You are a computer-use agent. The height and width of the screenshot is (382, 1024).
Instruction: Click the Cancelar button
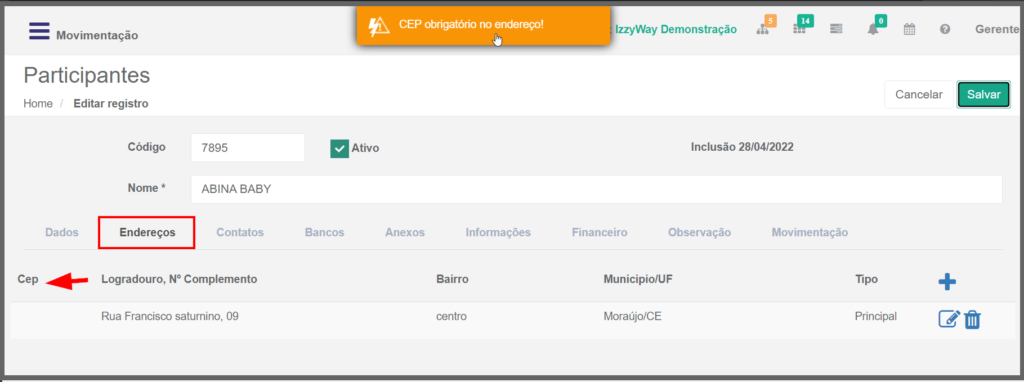click(919, 95)
